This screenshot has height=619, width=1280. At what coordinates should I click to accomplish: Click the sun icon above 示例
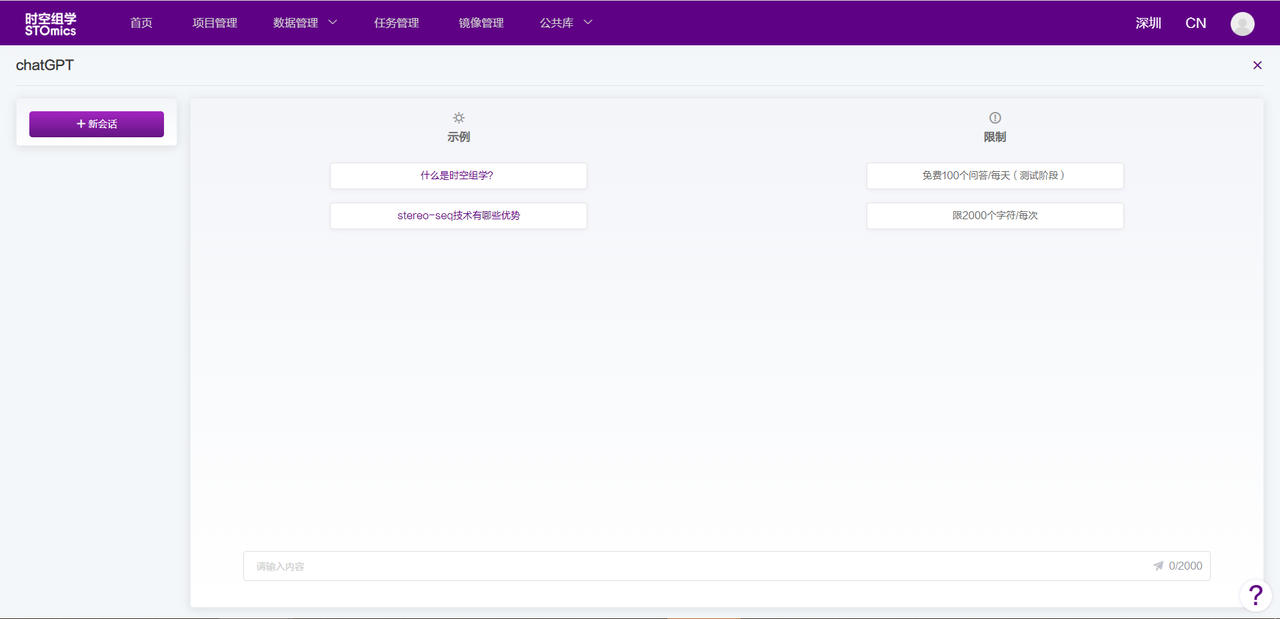458,118
